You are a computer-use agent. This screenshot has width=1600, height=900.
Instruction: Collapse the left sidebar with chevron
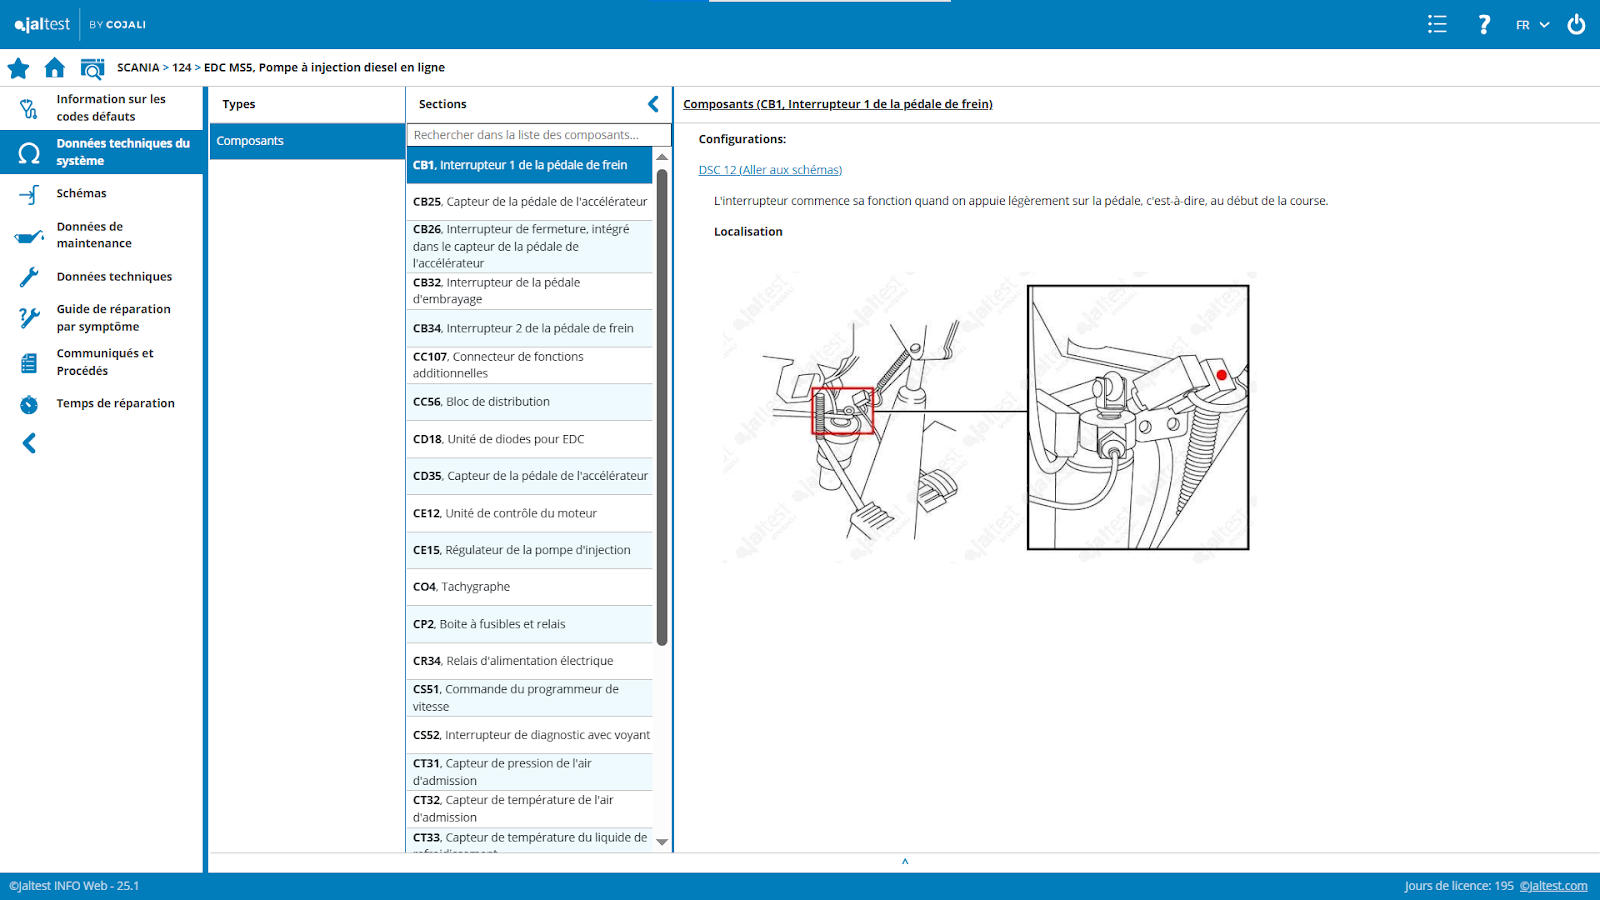coord(29,443)
